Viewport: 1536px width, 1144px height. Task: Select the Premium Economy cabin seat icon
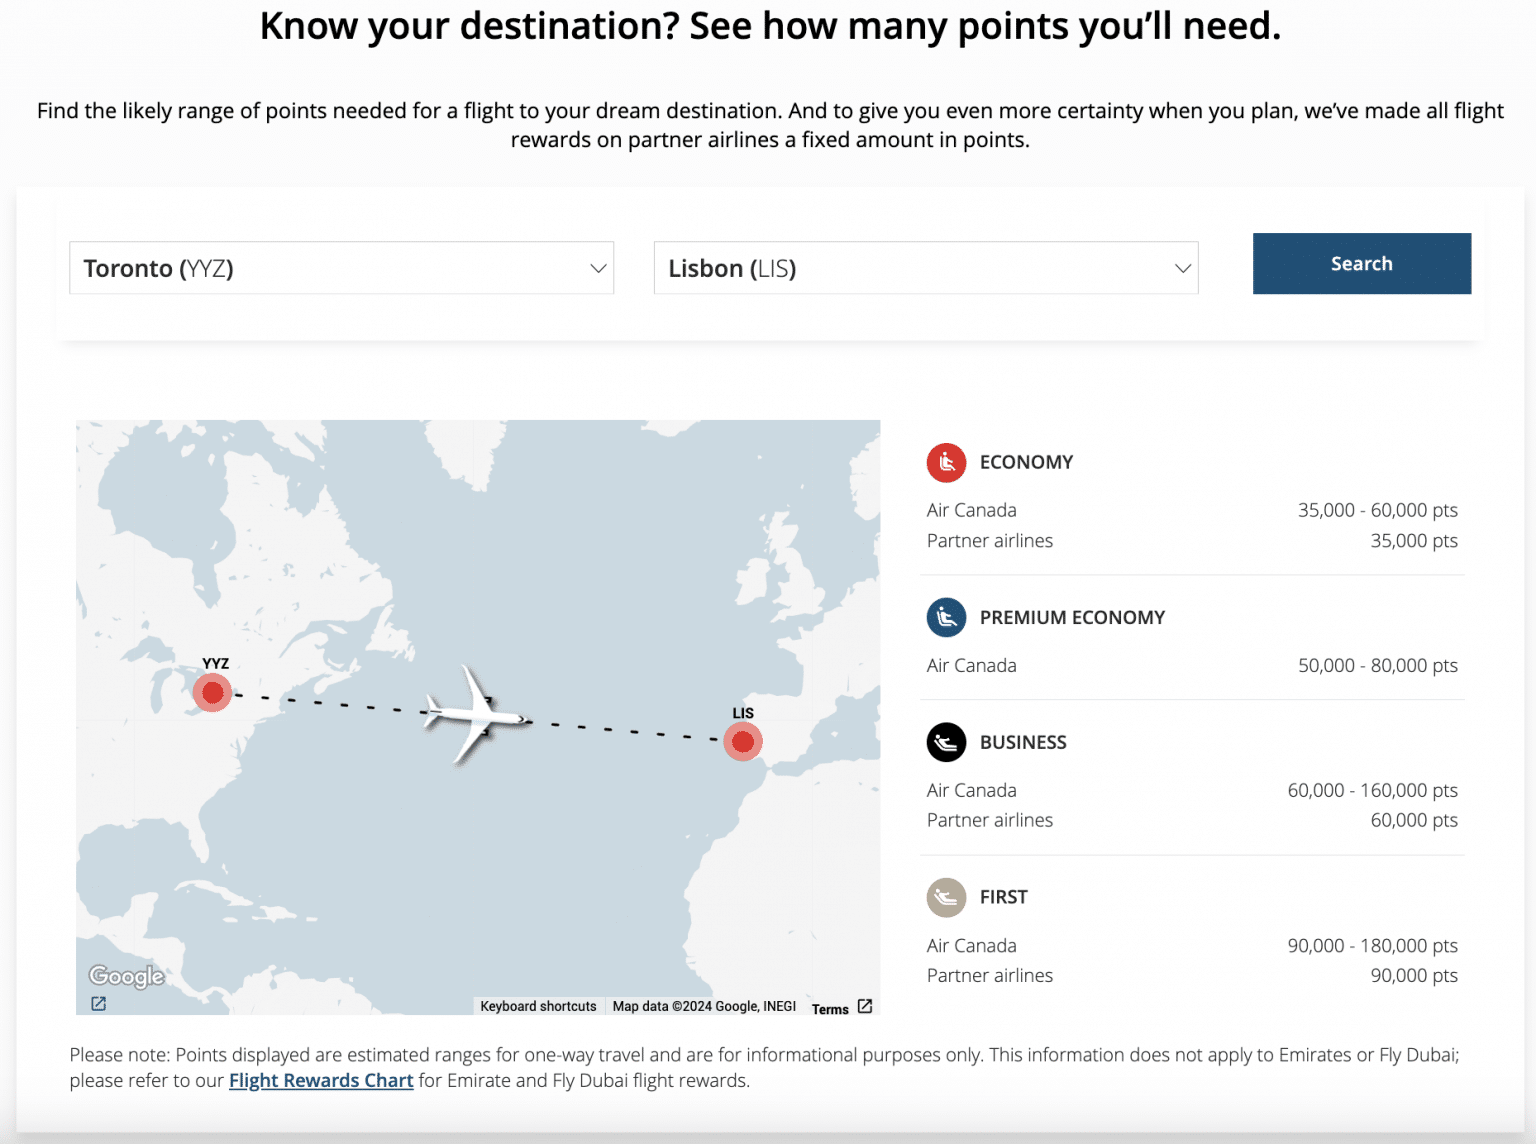click(x=946, y=617)
